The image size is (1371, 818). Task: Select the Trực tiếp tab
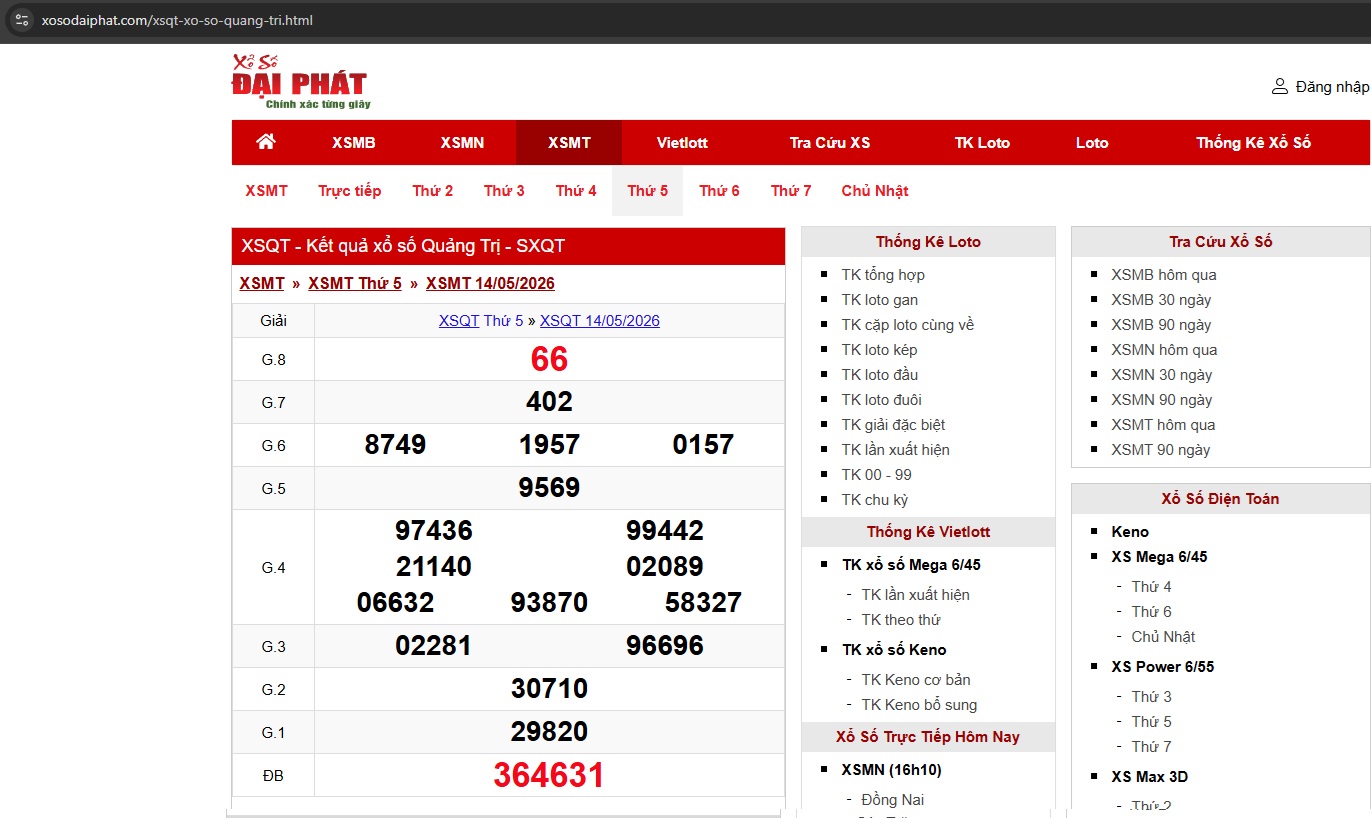(350, 191)
